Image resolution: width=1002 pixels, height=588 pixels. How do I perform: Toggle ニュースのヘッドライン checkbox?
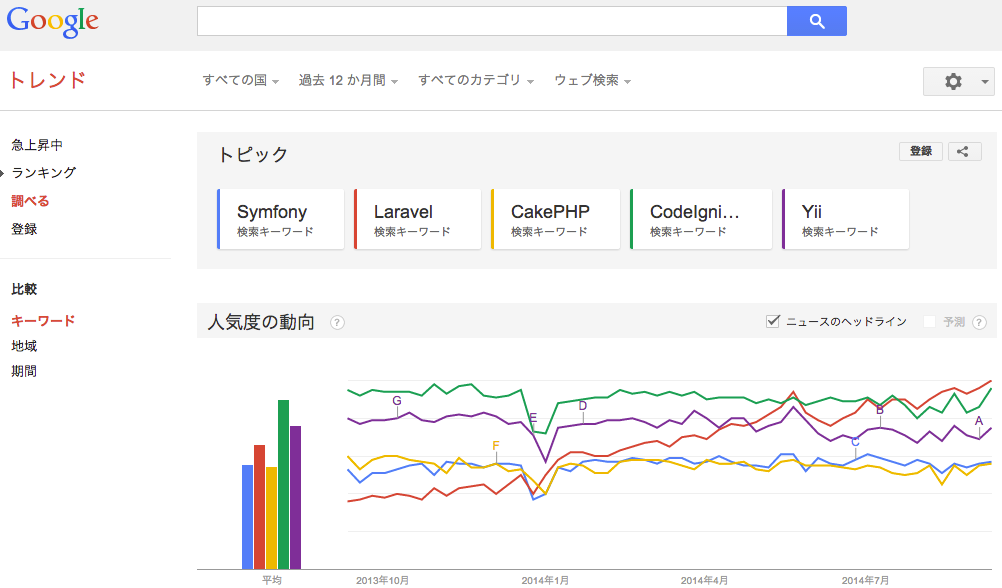(773, 321)
